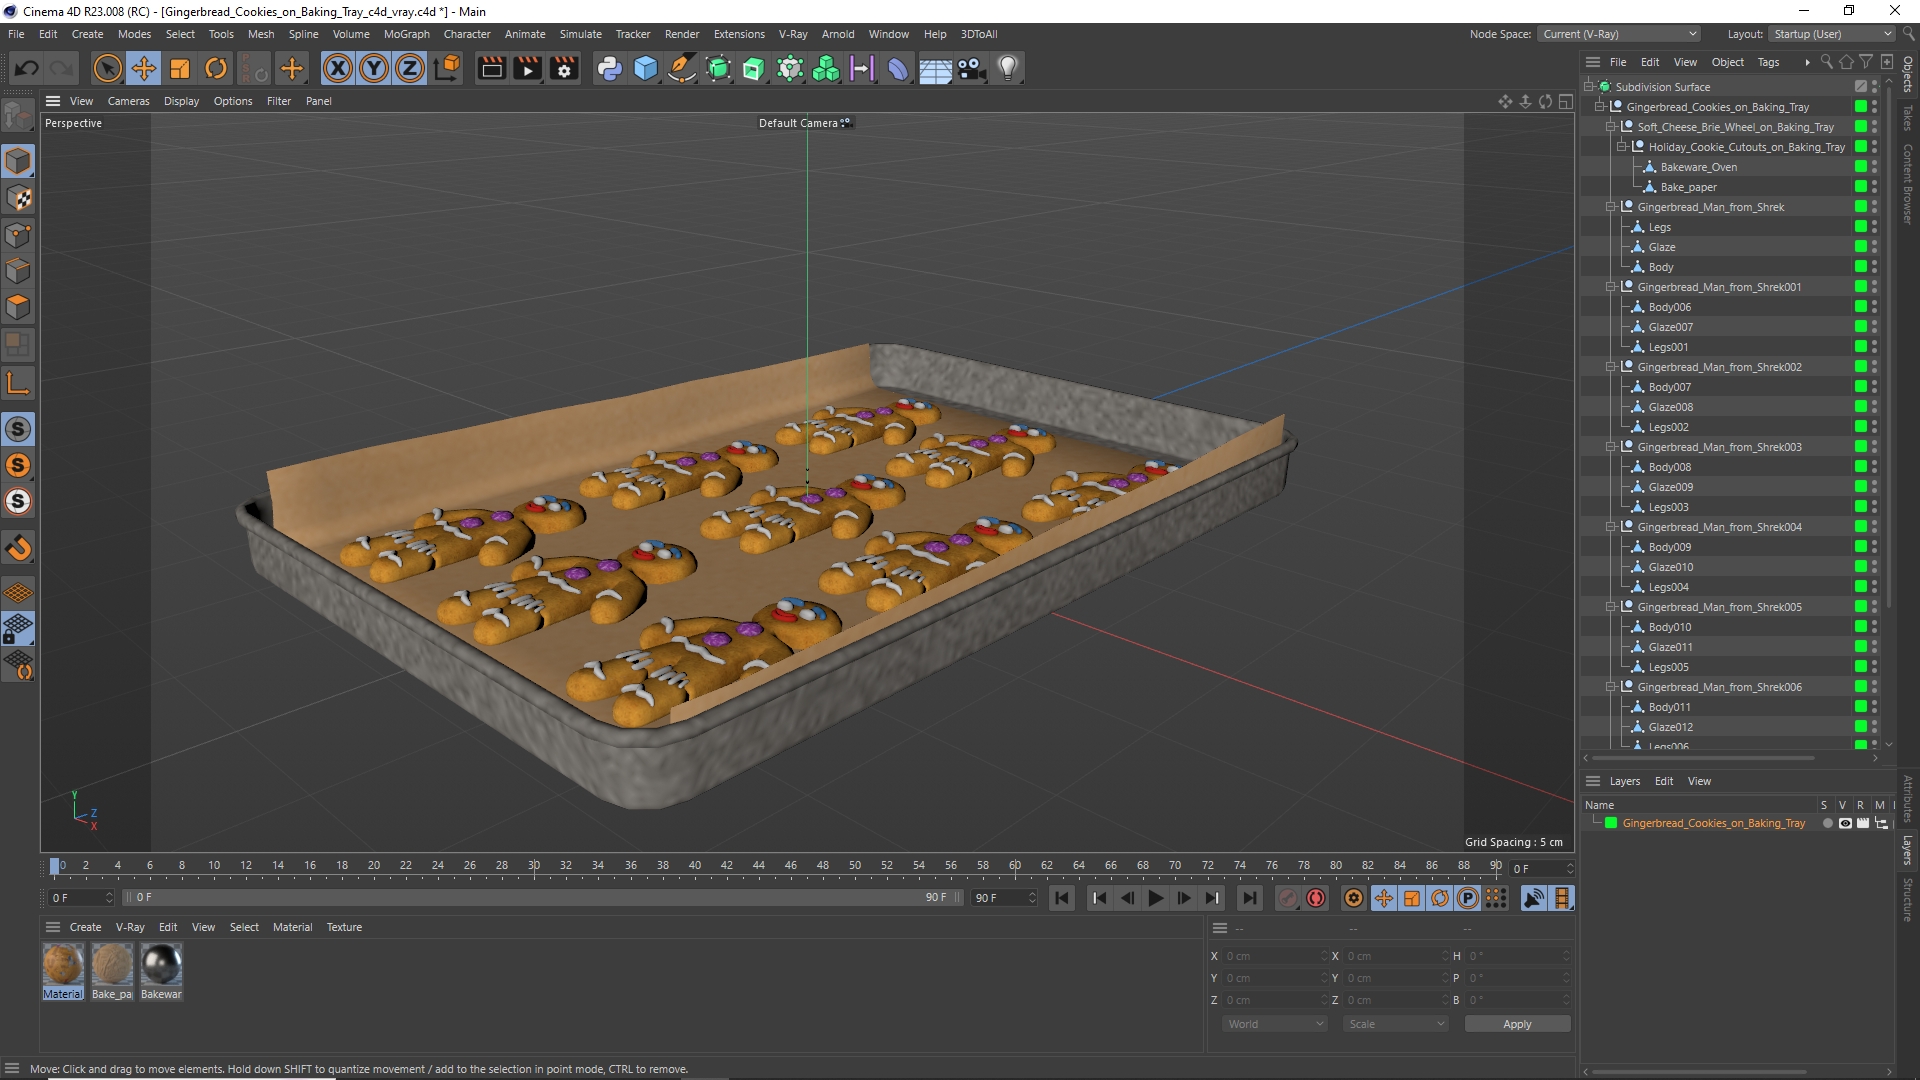This screenshot has height=1080, width=1920.
Task: Toggle visibility dots for Bakeware_Oven
Action: 1874,167
